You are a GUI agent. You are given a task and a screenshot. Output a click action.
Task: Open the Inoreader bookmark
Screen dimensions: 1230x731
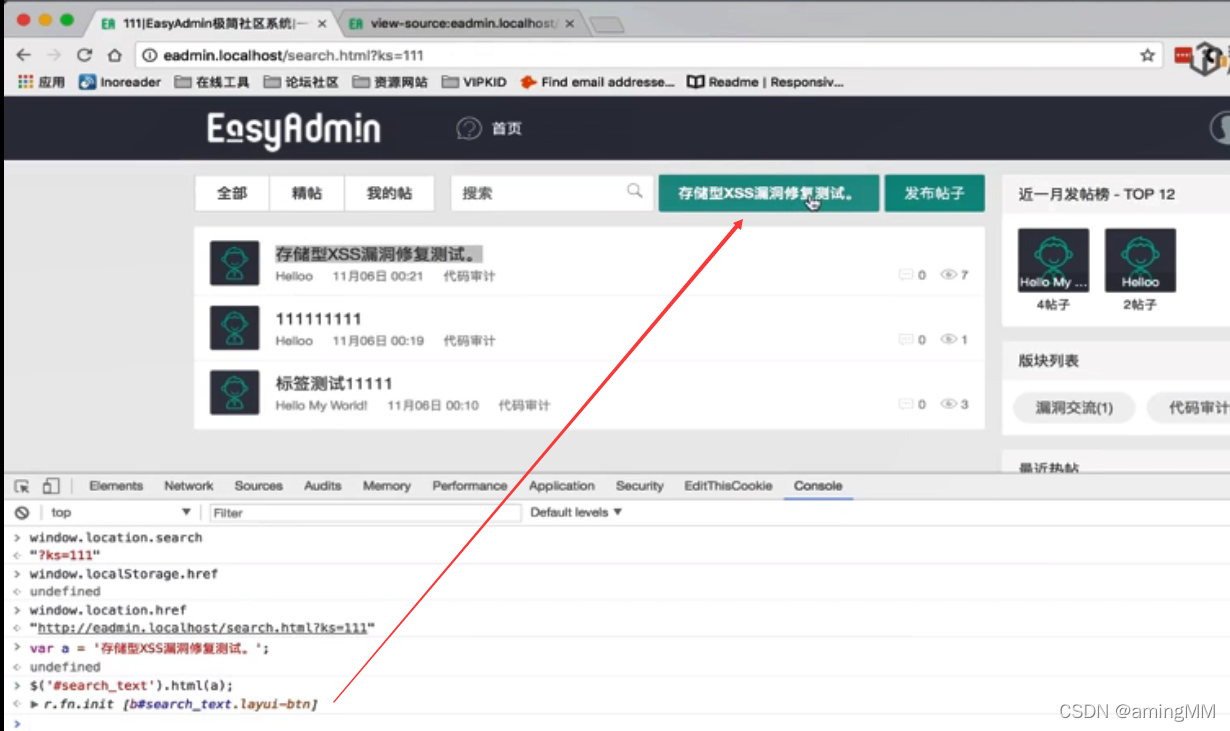point(119,82)
